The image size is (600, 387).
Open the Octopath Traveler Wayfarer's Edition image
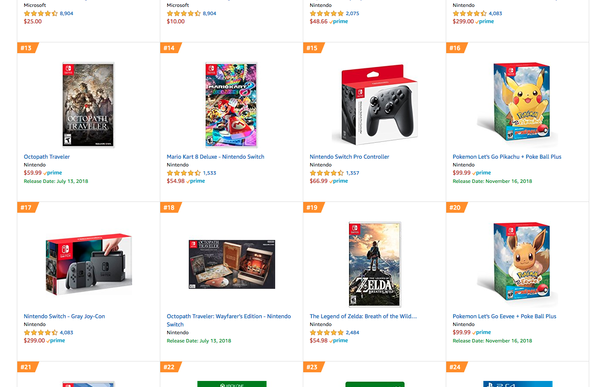point(232,264)
